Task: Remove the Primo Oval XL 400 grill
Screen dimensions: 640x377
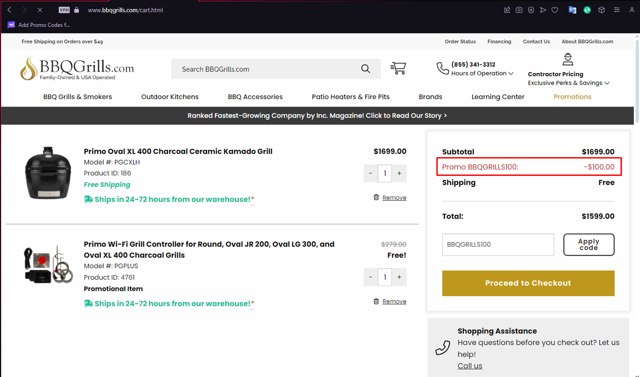Action: tap(394, 197)
